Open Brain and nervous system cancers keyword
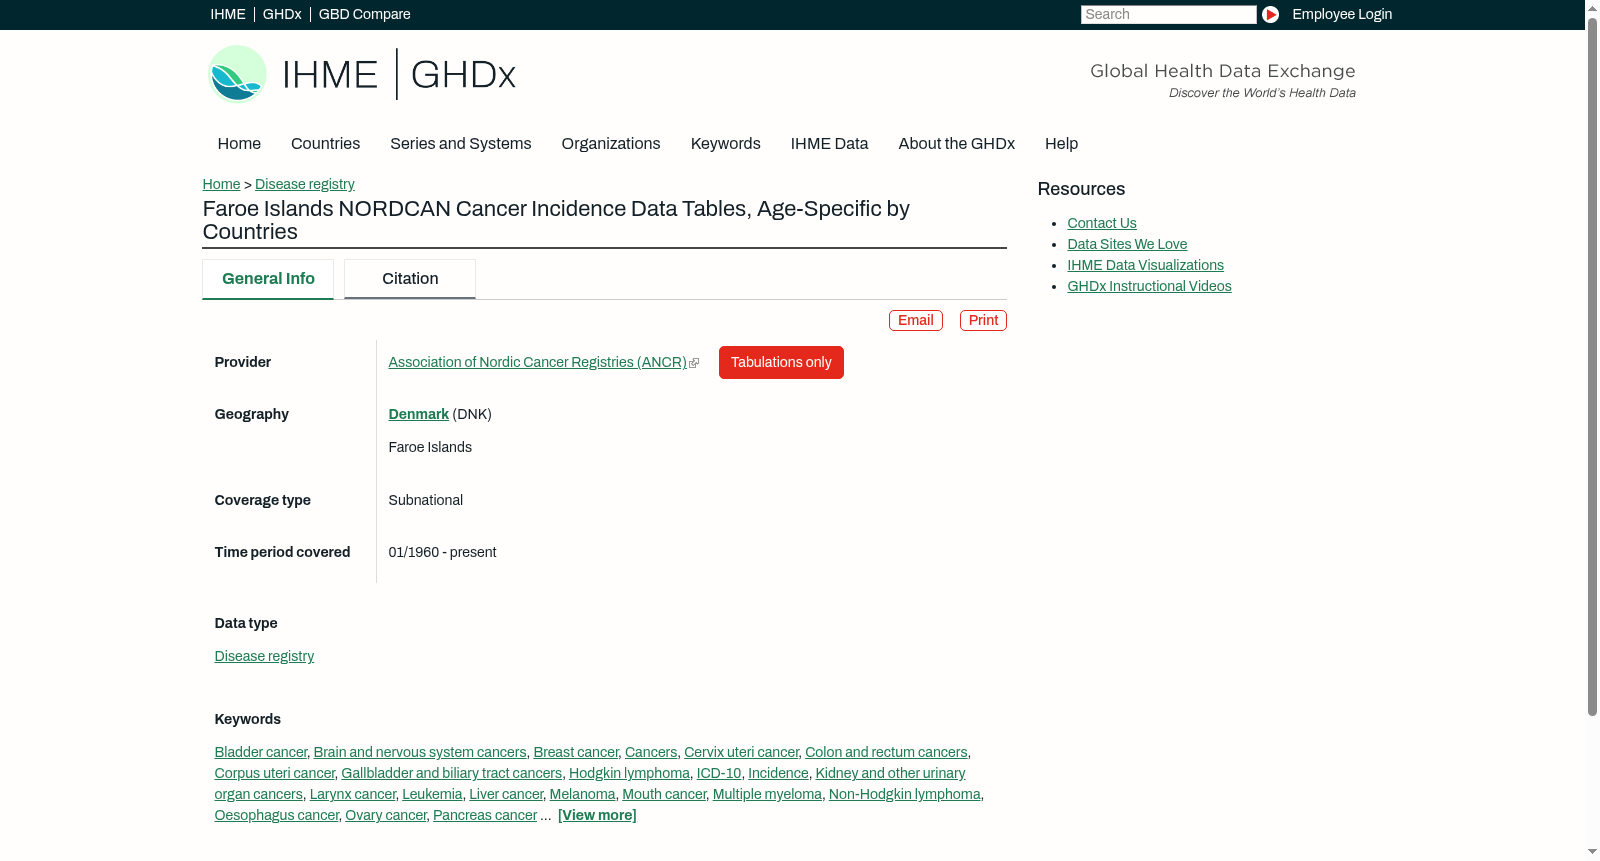Screen dimensions: 1600x861 (420, 752)
